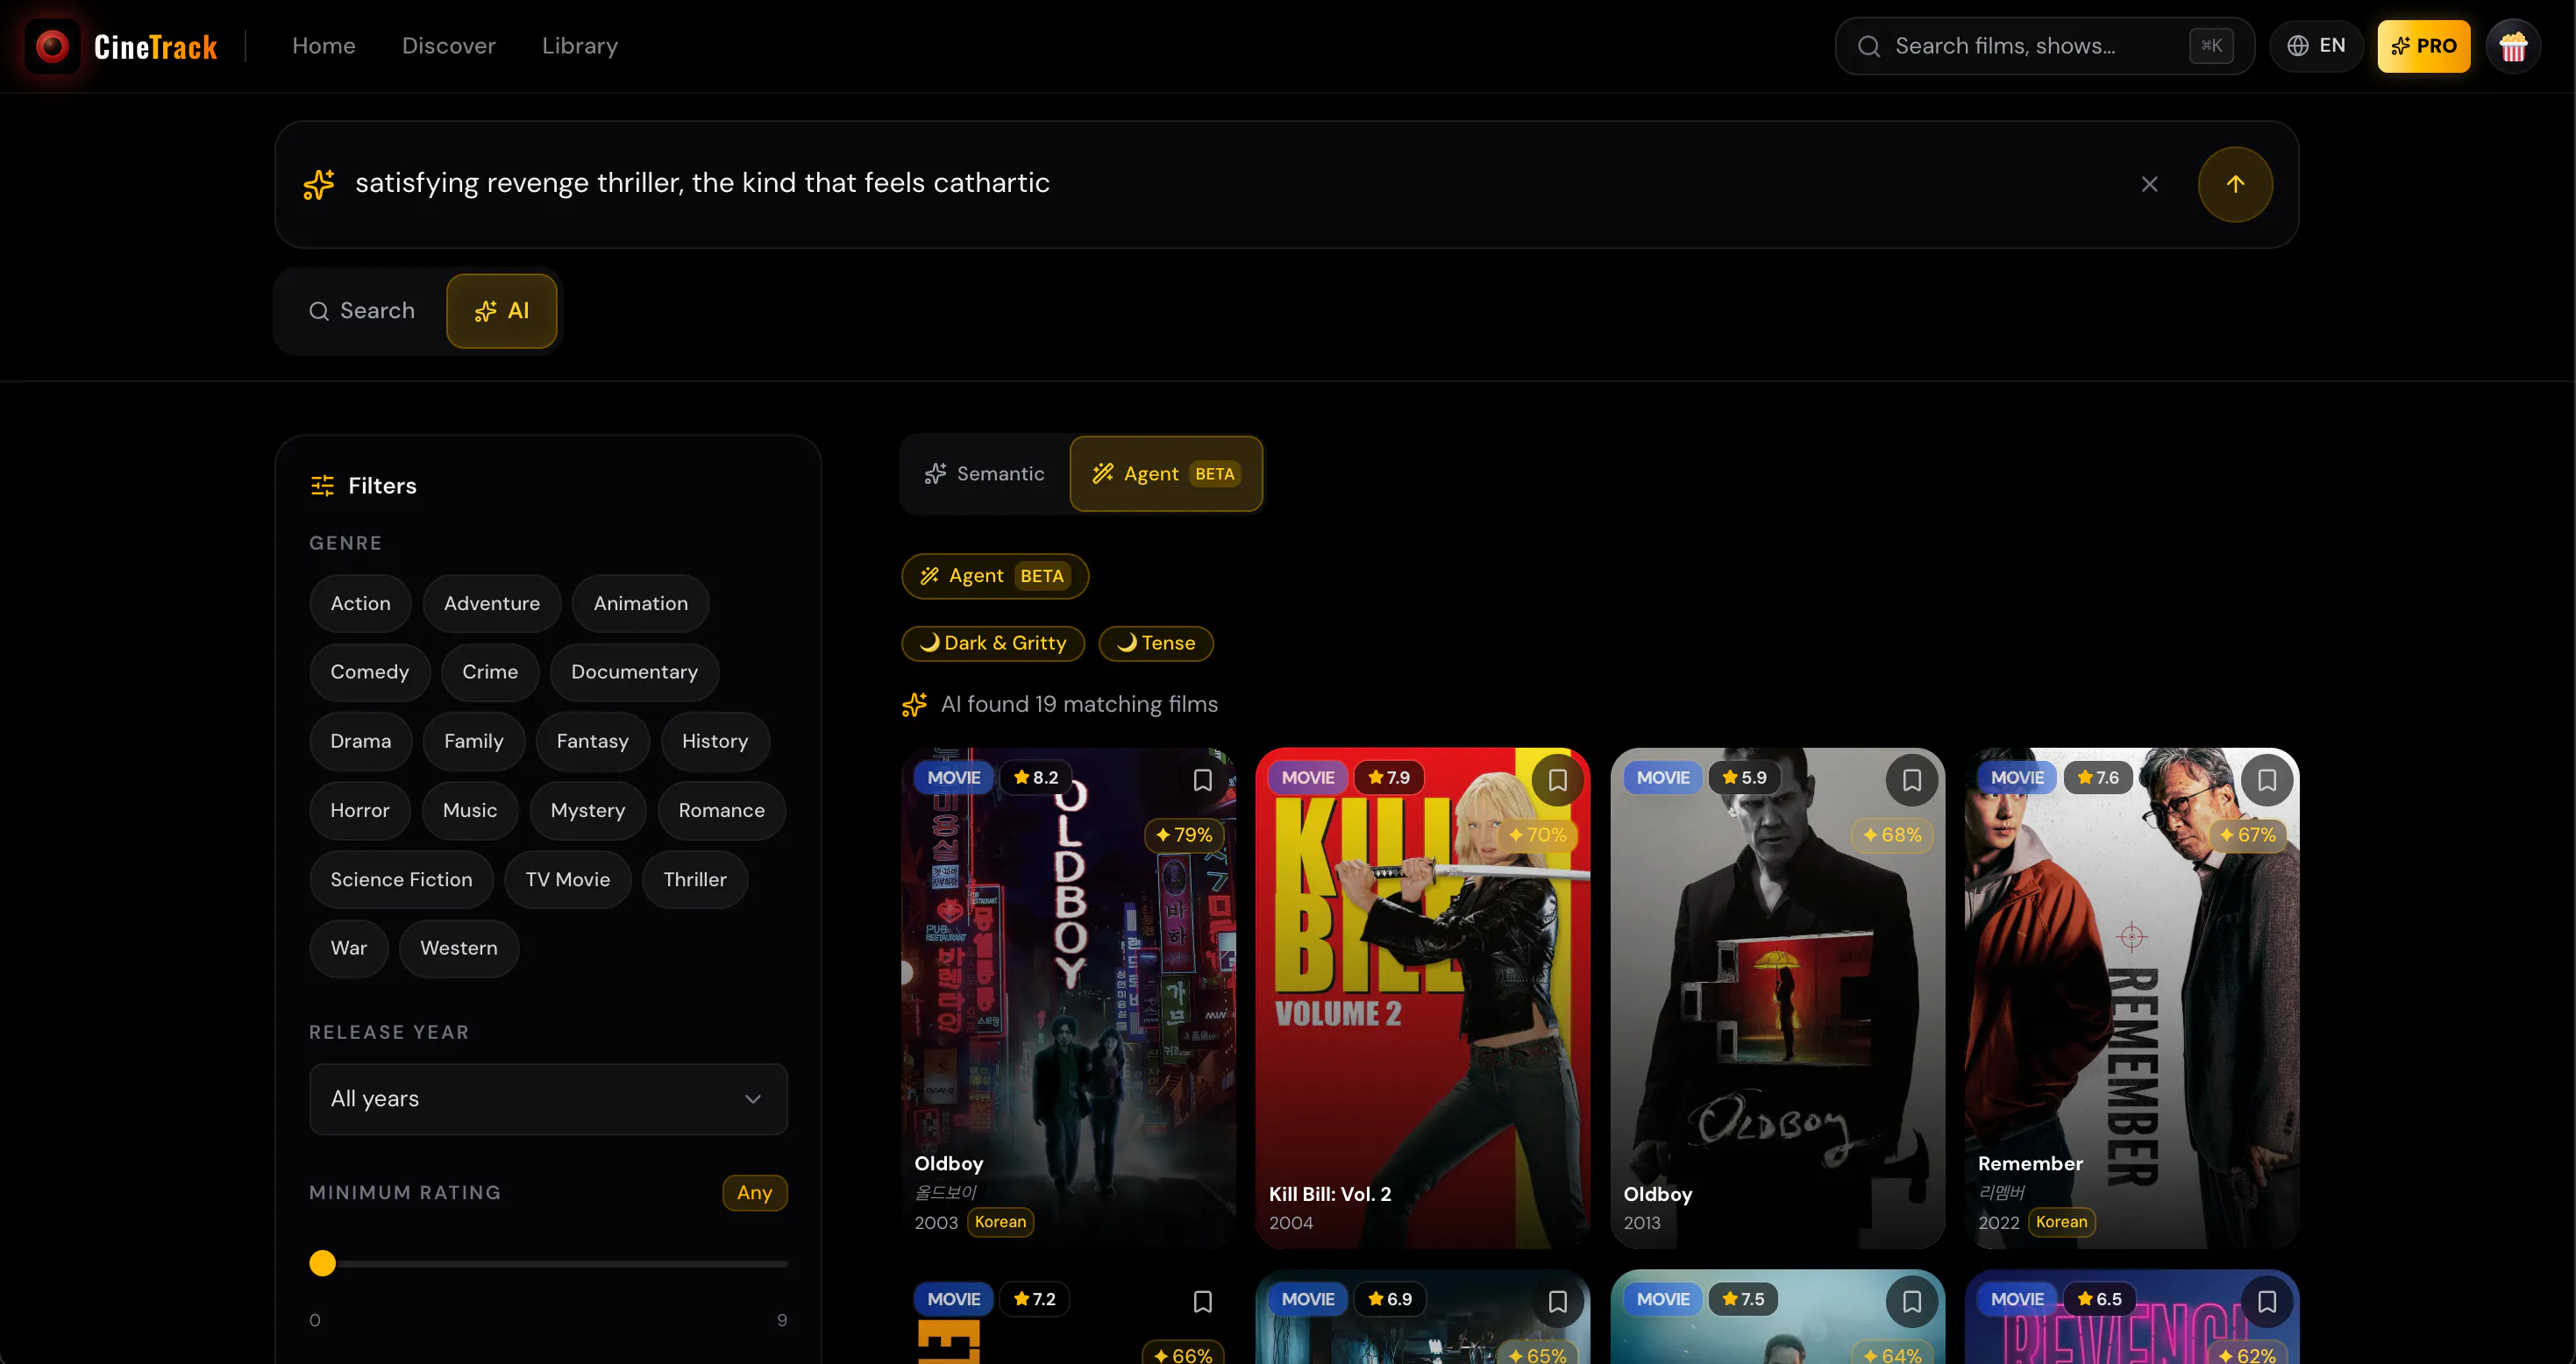Open the Library nav item

tap(580, 46)
